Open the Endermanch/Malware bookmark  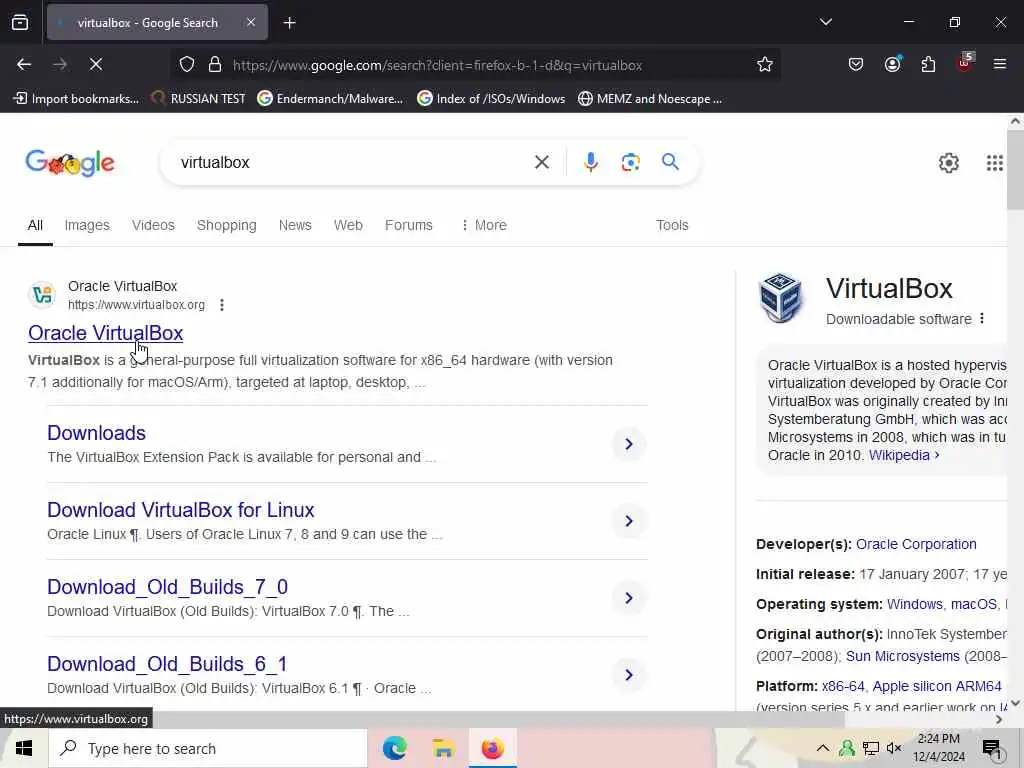[330, 99]
